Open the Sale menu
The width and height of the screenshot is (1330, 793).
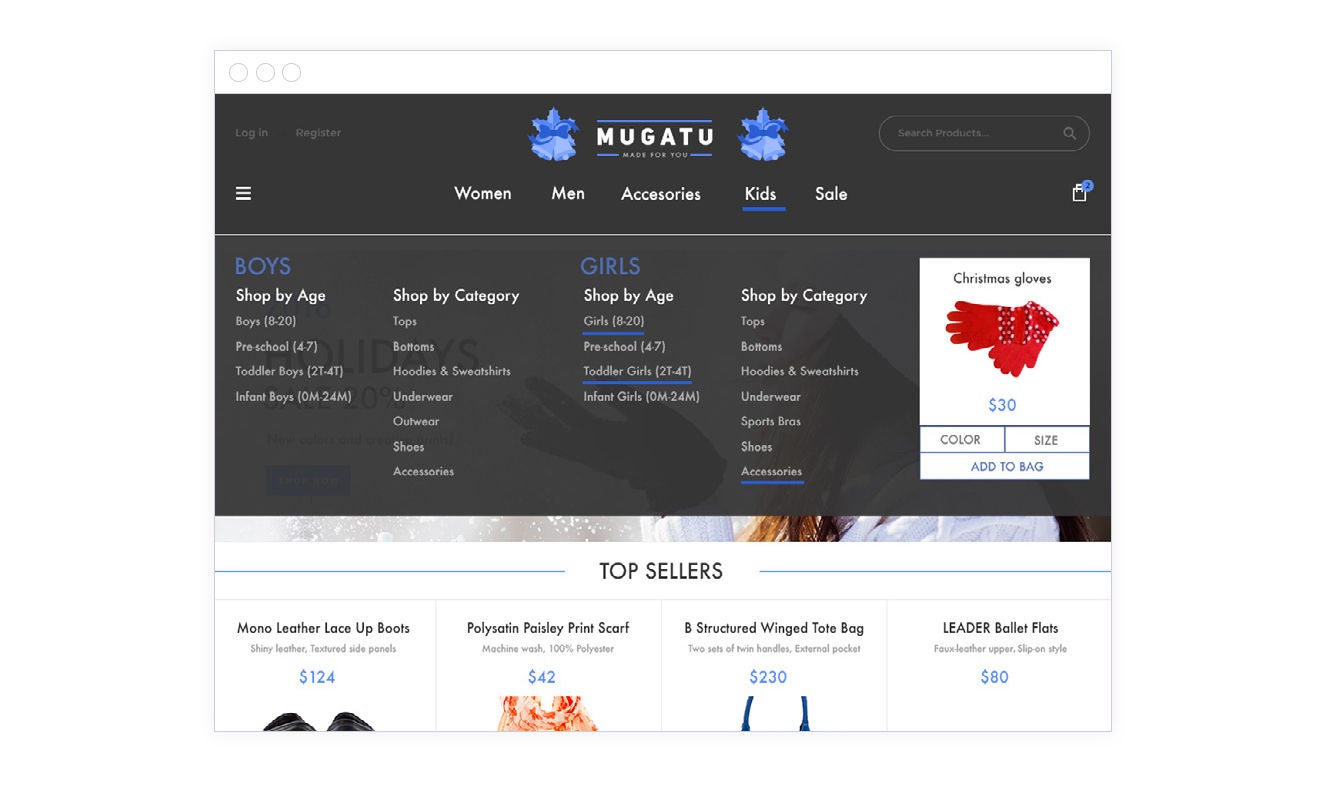coord(831,194)
